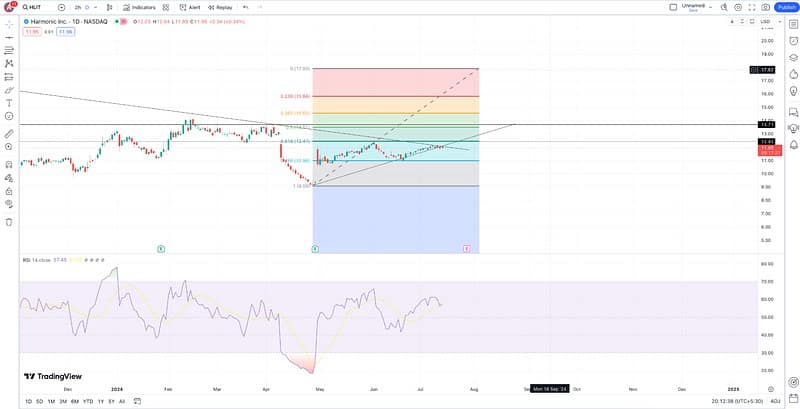Open the Unnamed layout dropdown
Screen dimensions: 800x409
click(x=696, y=7)
